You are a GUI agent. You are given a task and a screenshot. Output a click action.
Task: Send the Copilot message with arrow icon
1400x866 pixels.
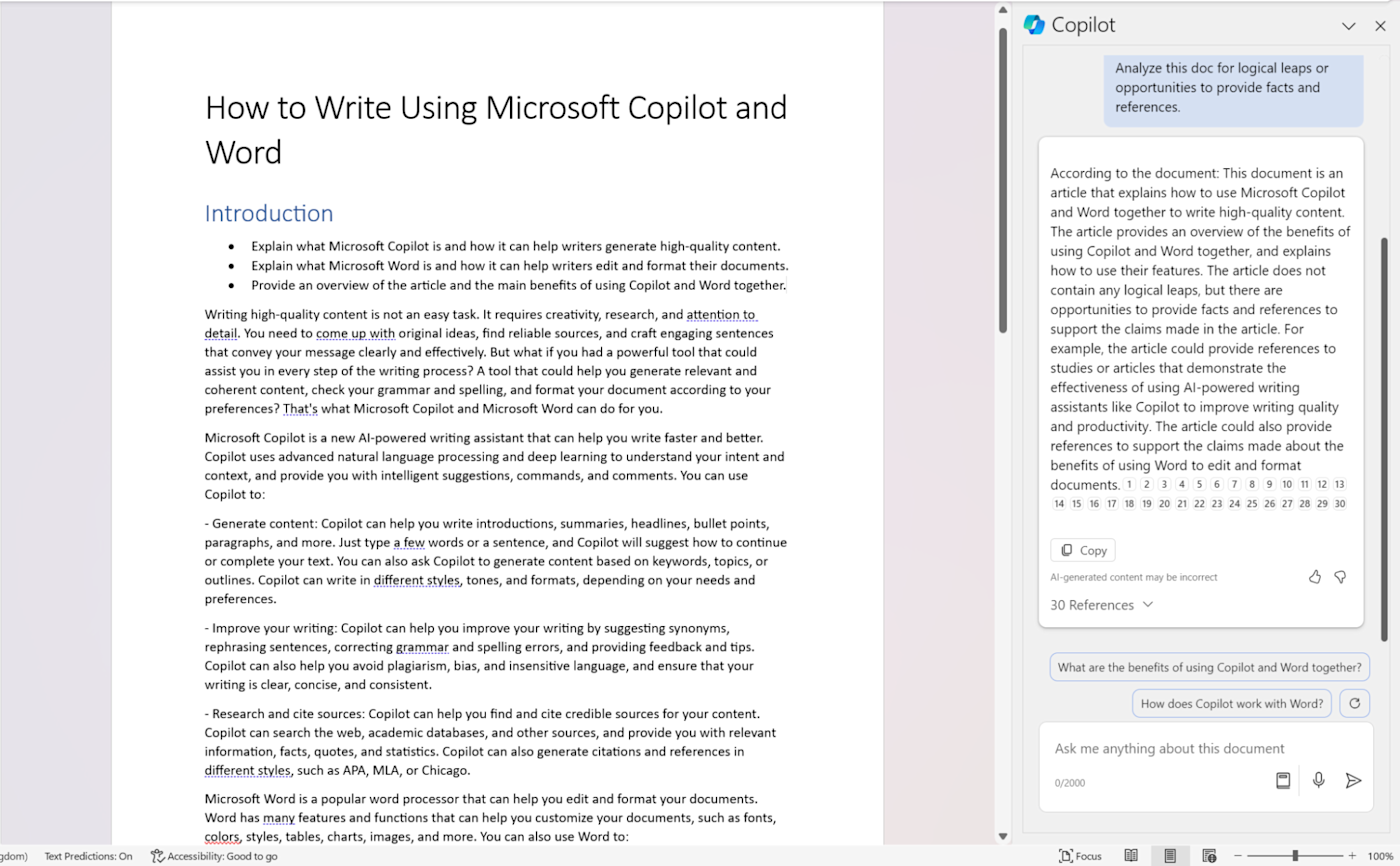(1353, 781)
